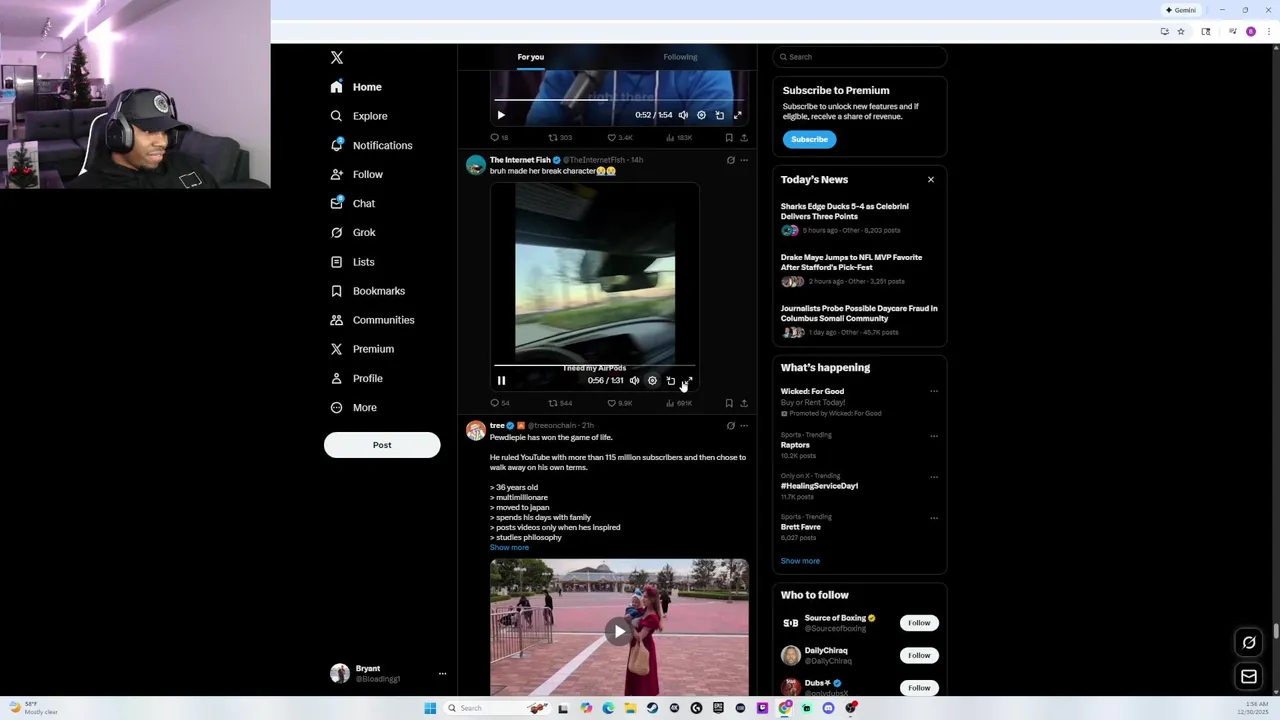Mute the top video at 0:52

click(x=683, y=115)
